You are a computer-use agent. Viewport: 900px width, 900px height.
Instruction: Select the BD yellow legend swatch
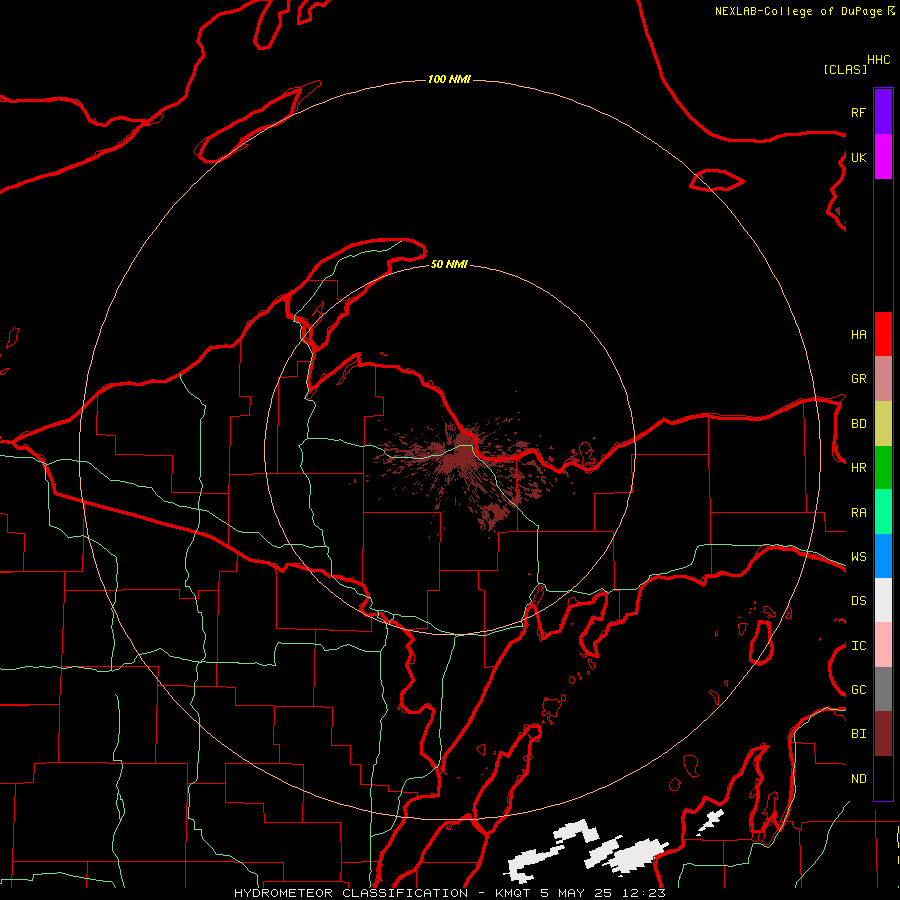coord(883,424)
